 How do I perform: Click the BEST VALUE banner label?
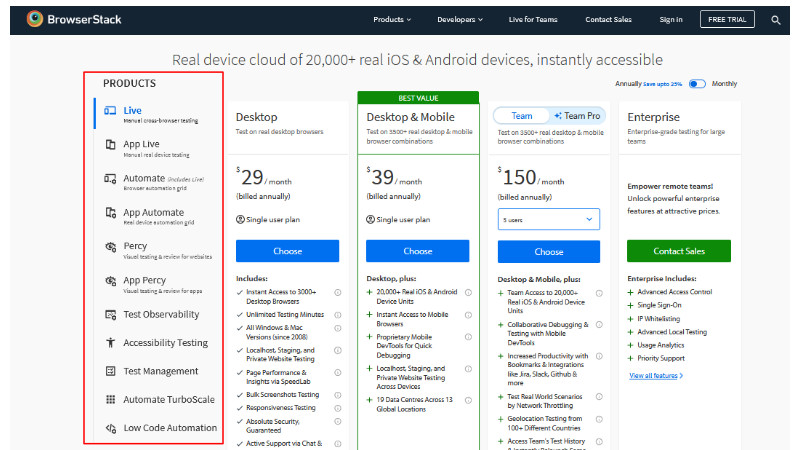[418, 98]
